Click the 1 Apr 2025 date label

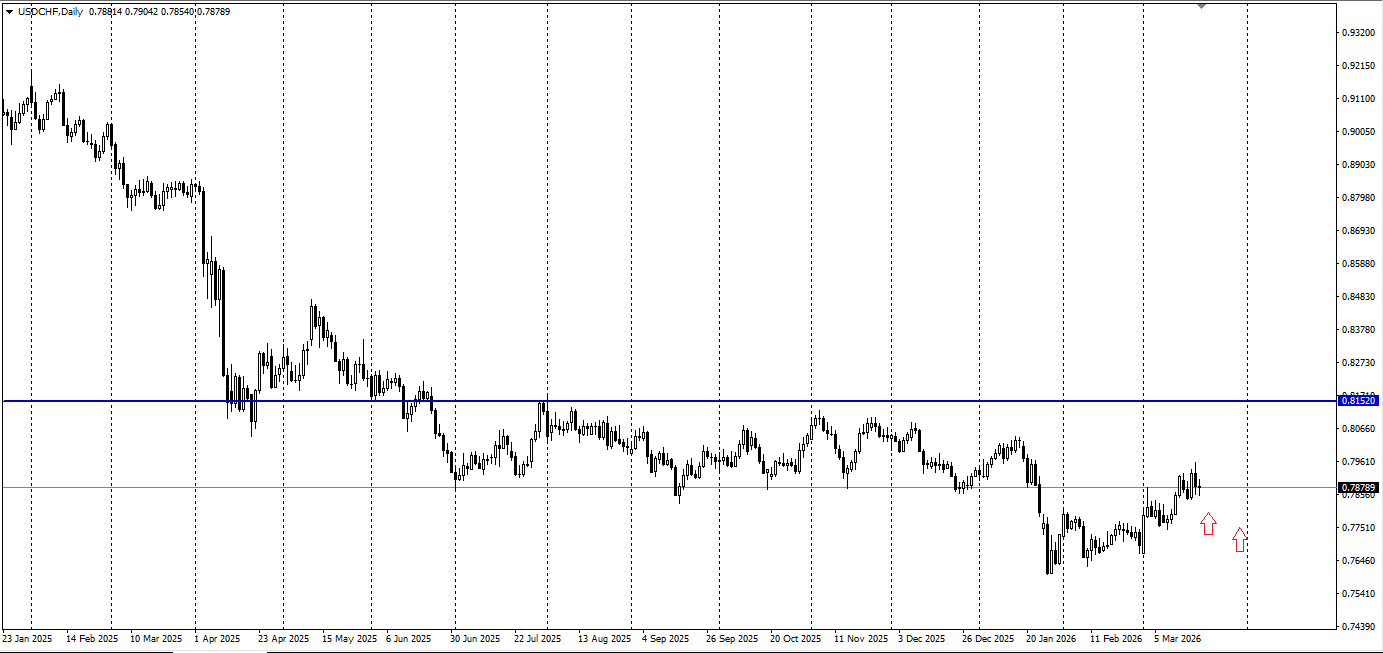216,638
